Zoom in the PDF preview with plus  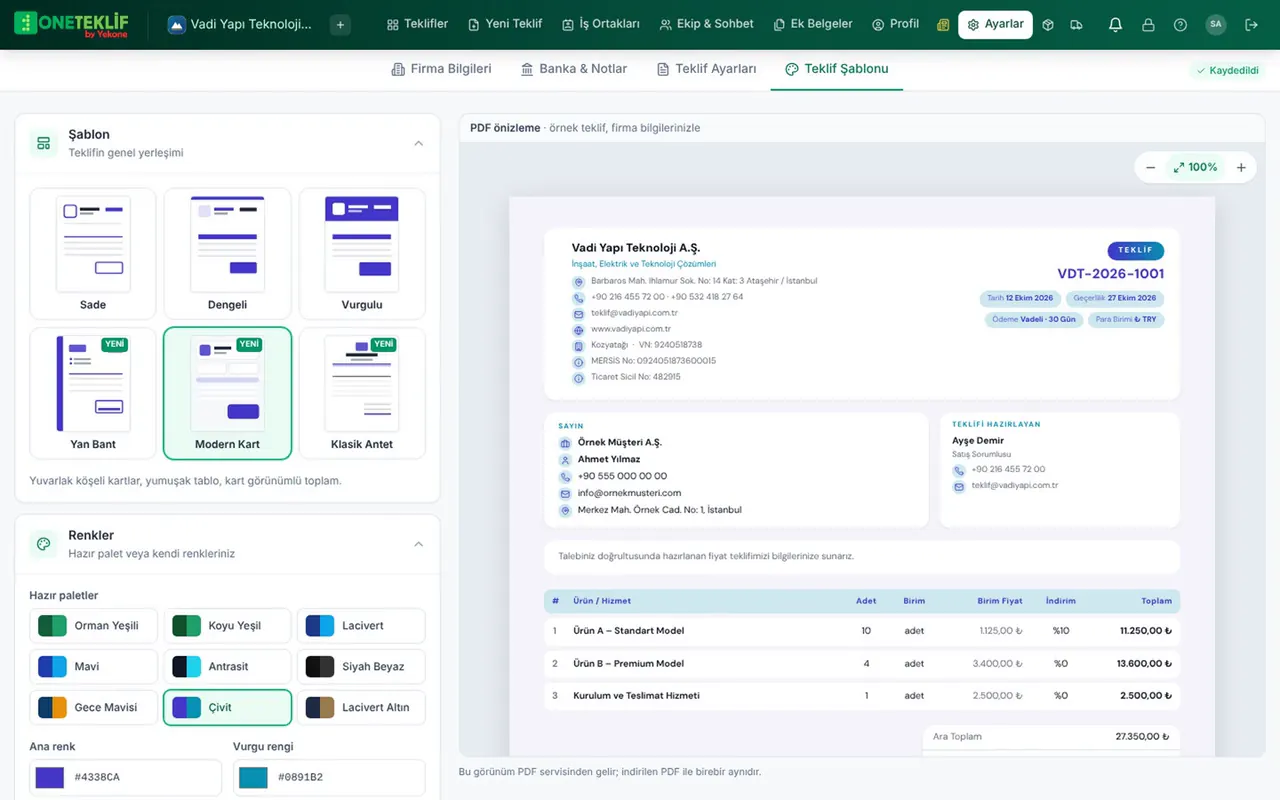[x=1241, y=168]
